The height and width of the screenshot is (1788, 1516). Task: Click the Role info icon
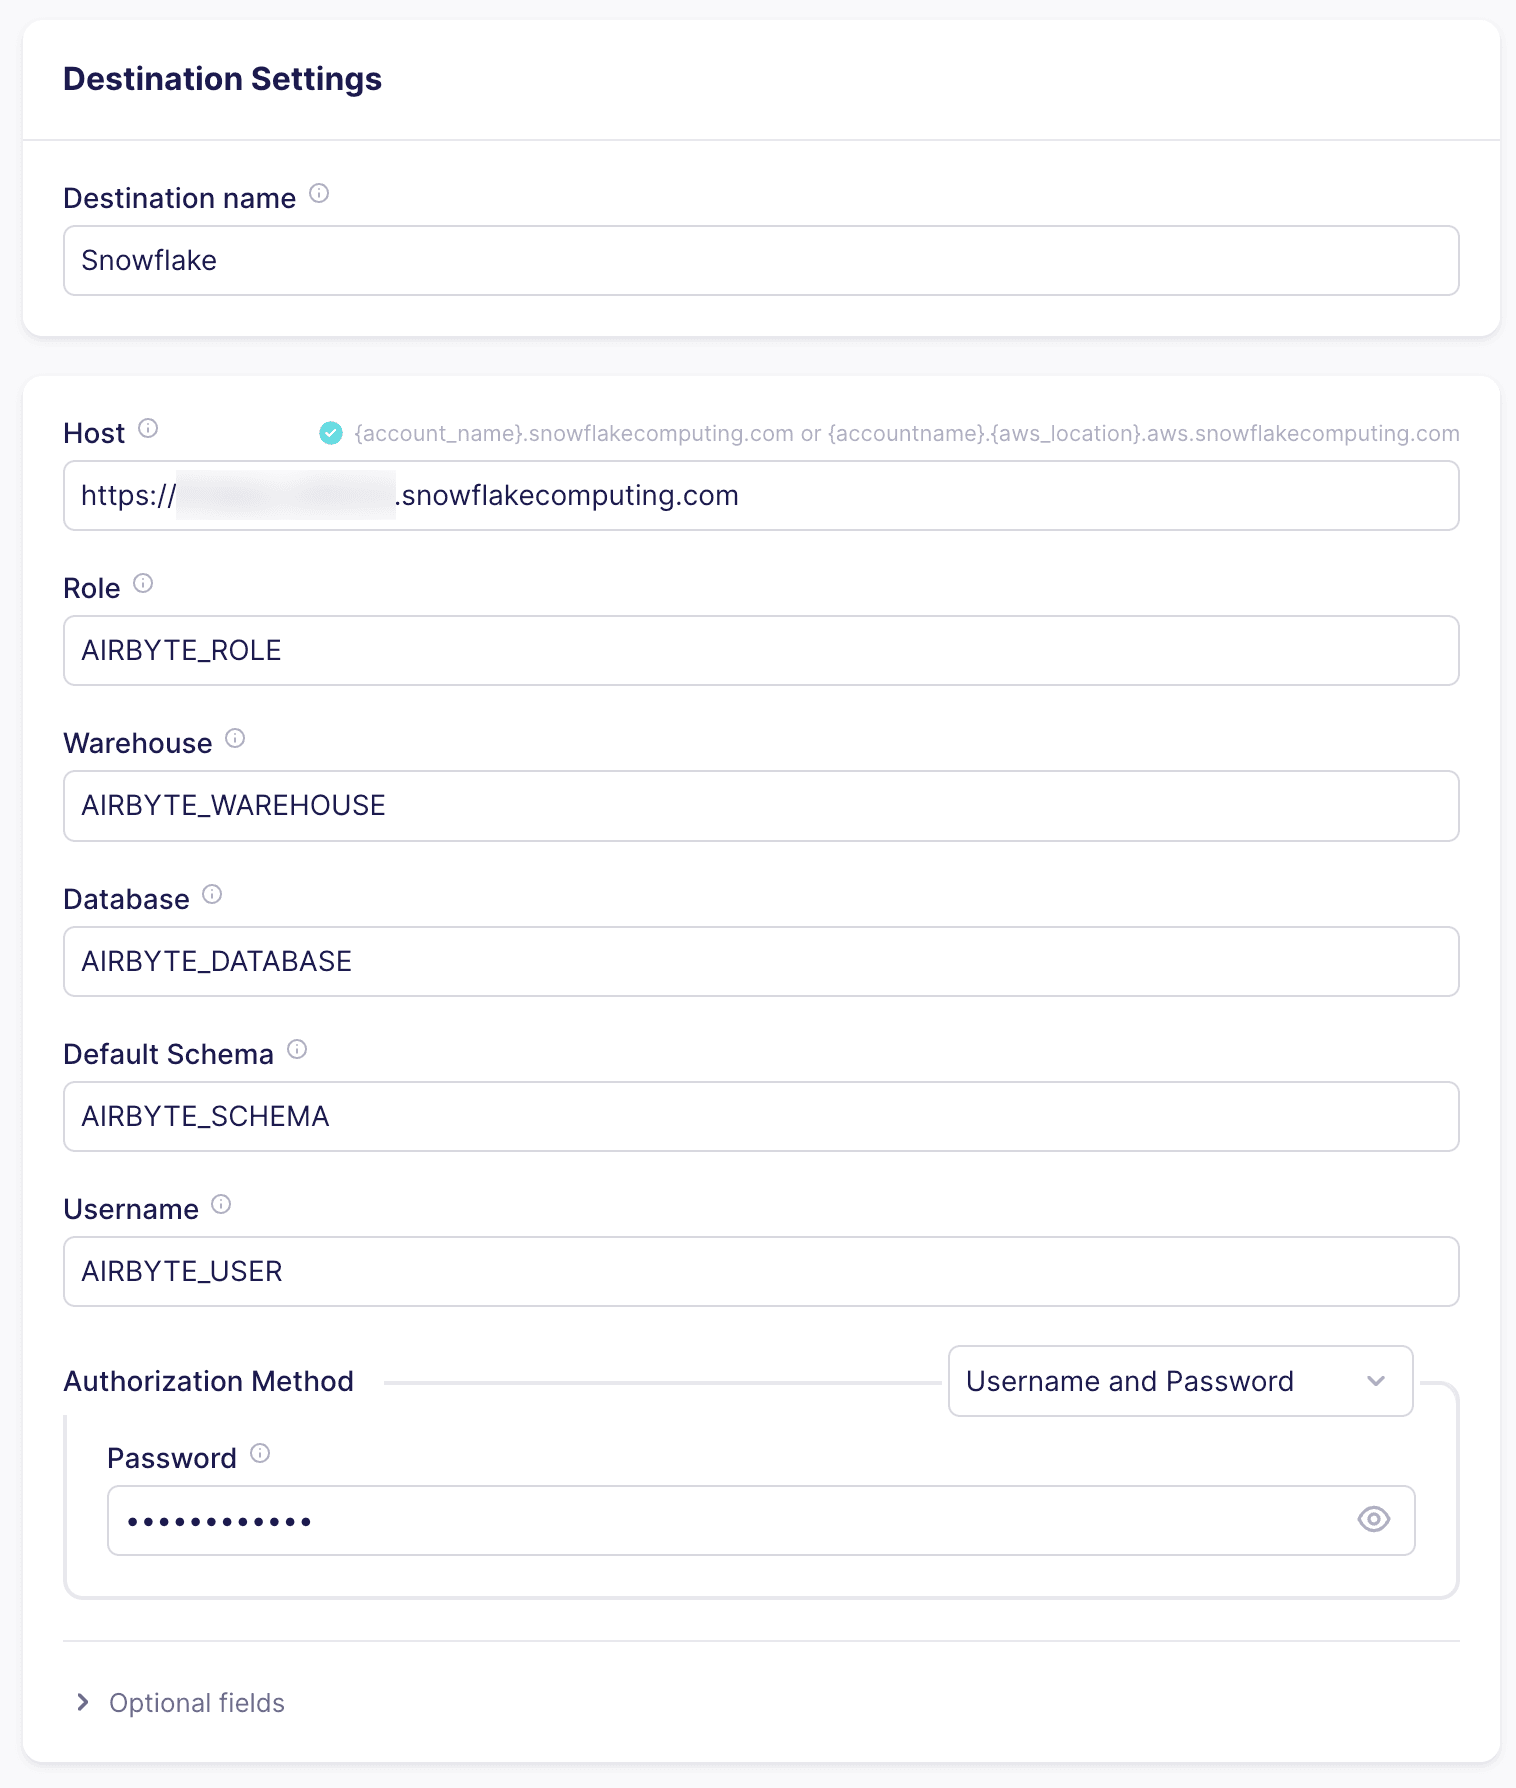tap(143, 585)
